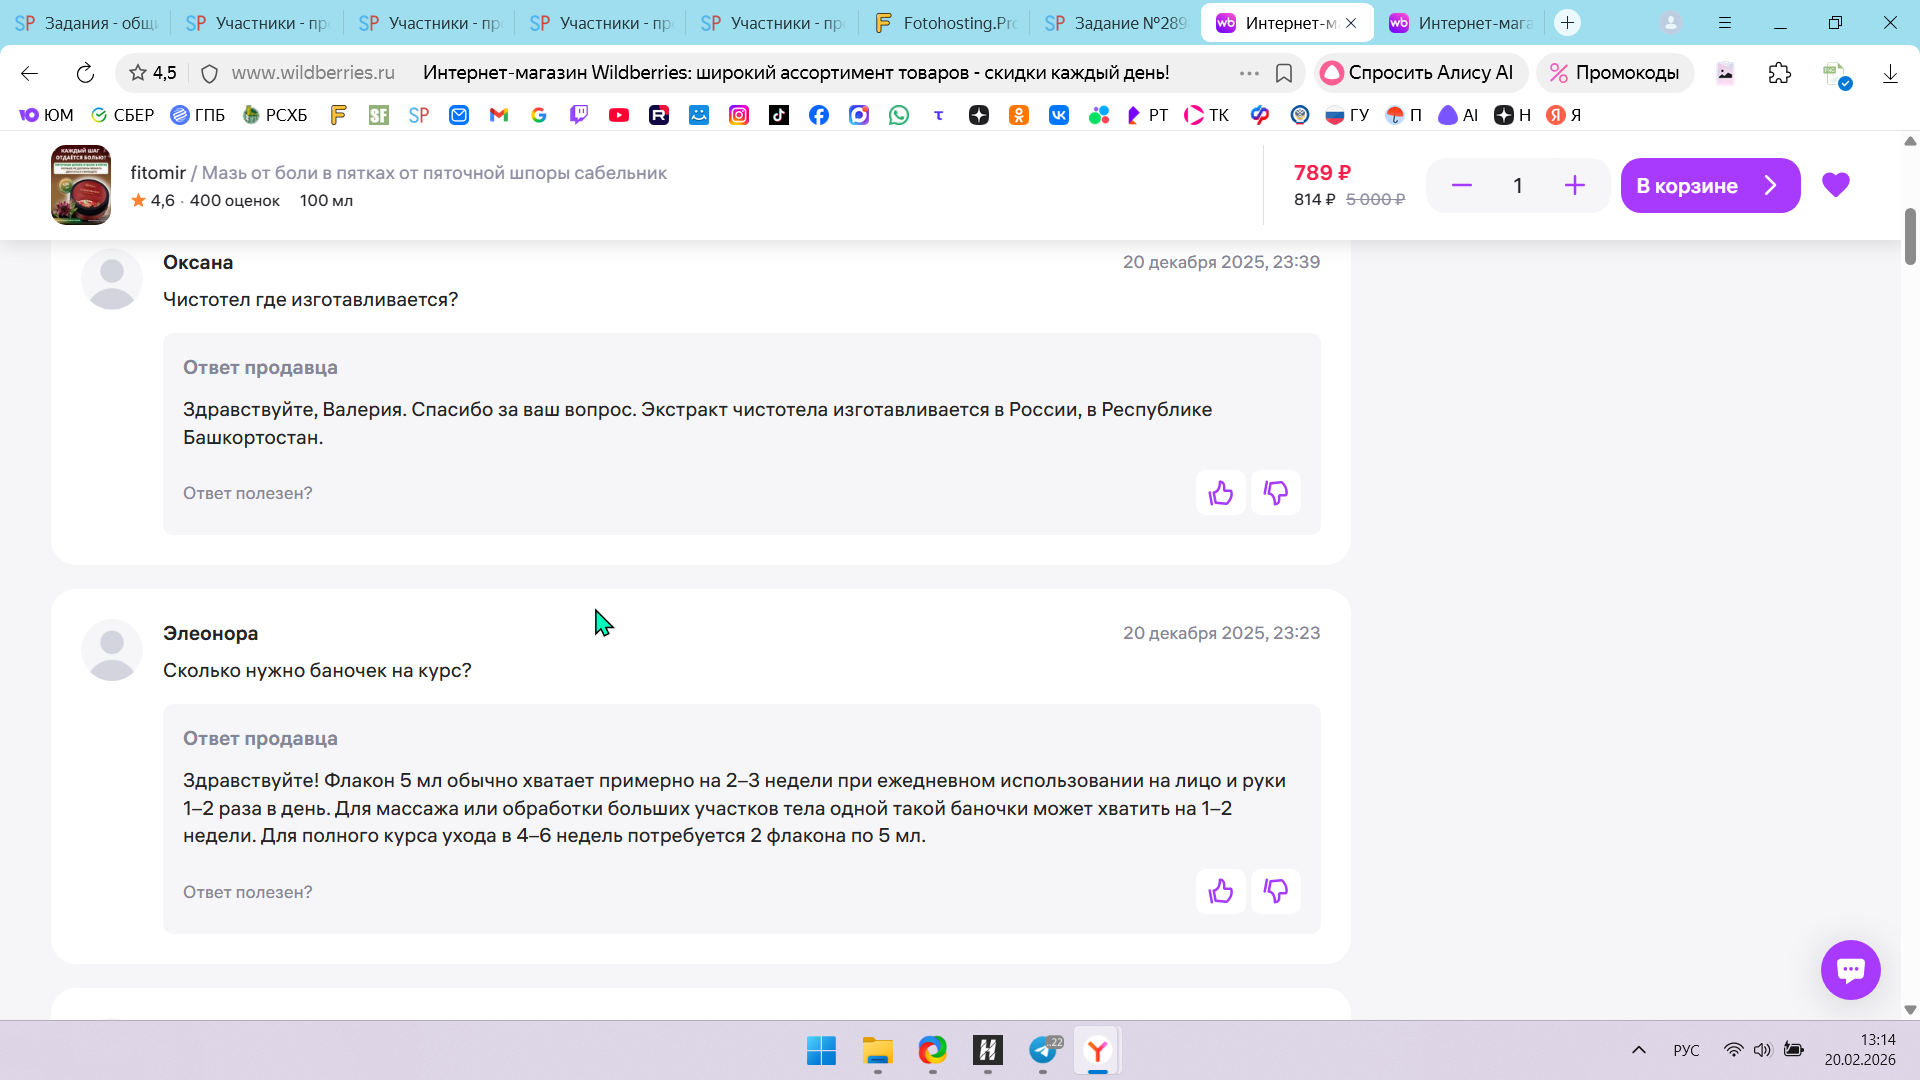Like the seller's answer to Оксана
Viewport: 1920px width, 1080px height.
tap(1220, 493)
